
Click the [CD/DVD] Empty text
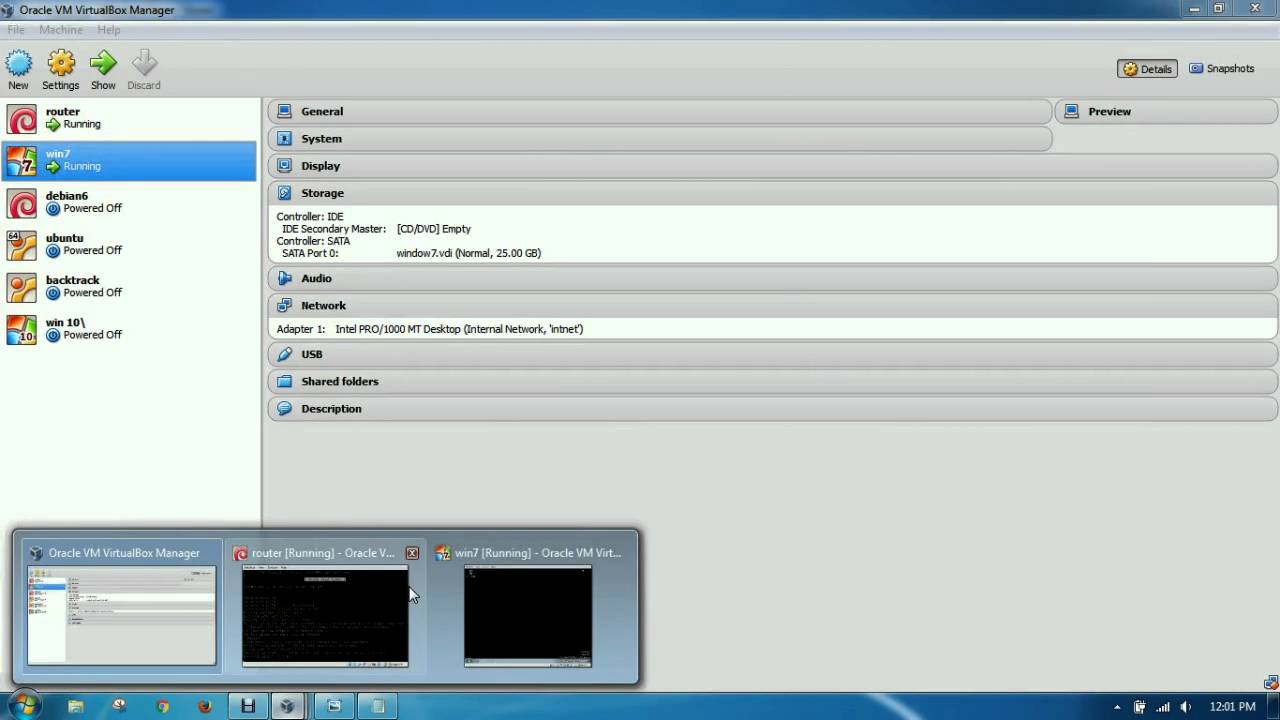pyautogui.click(x=434, y=229)
